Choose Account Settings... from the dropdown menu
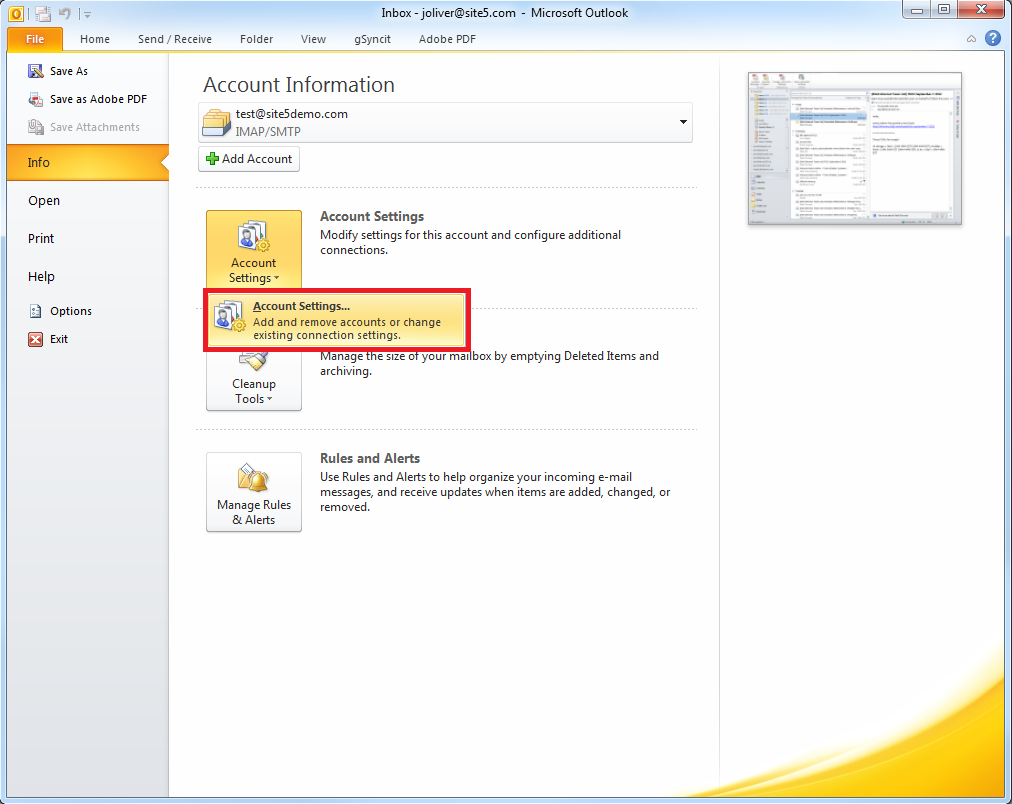Viewport: 1012px width, 804px height. (x=336, y=321)
